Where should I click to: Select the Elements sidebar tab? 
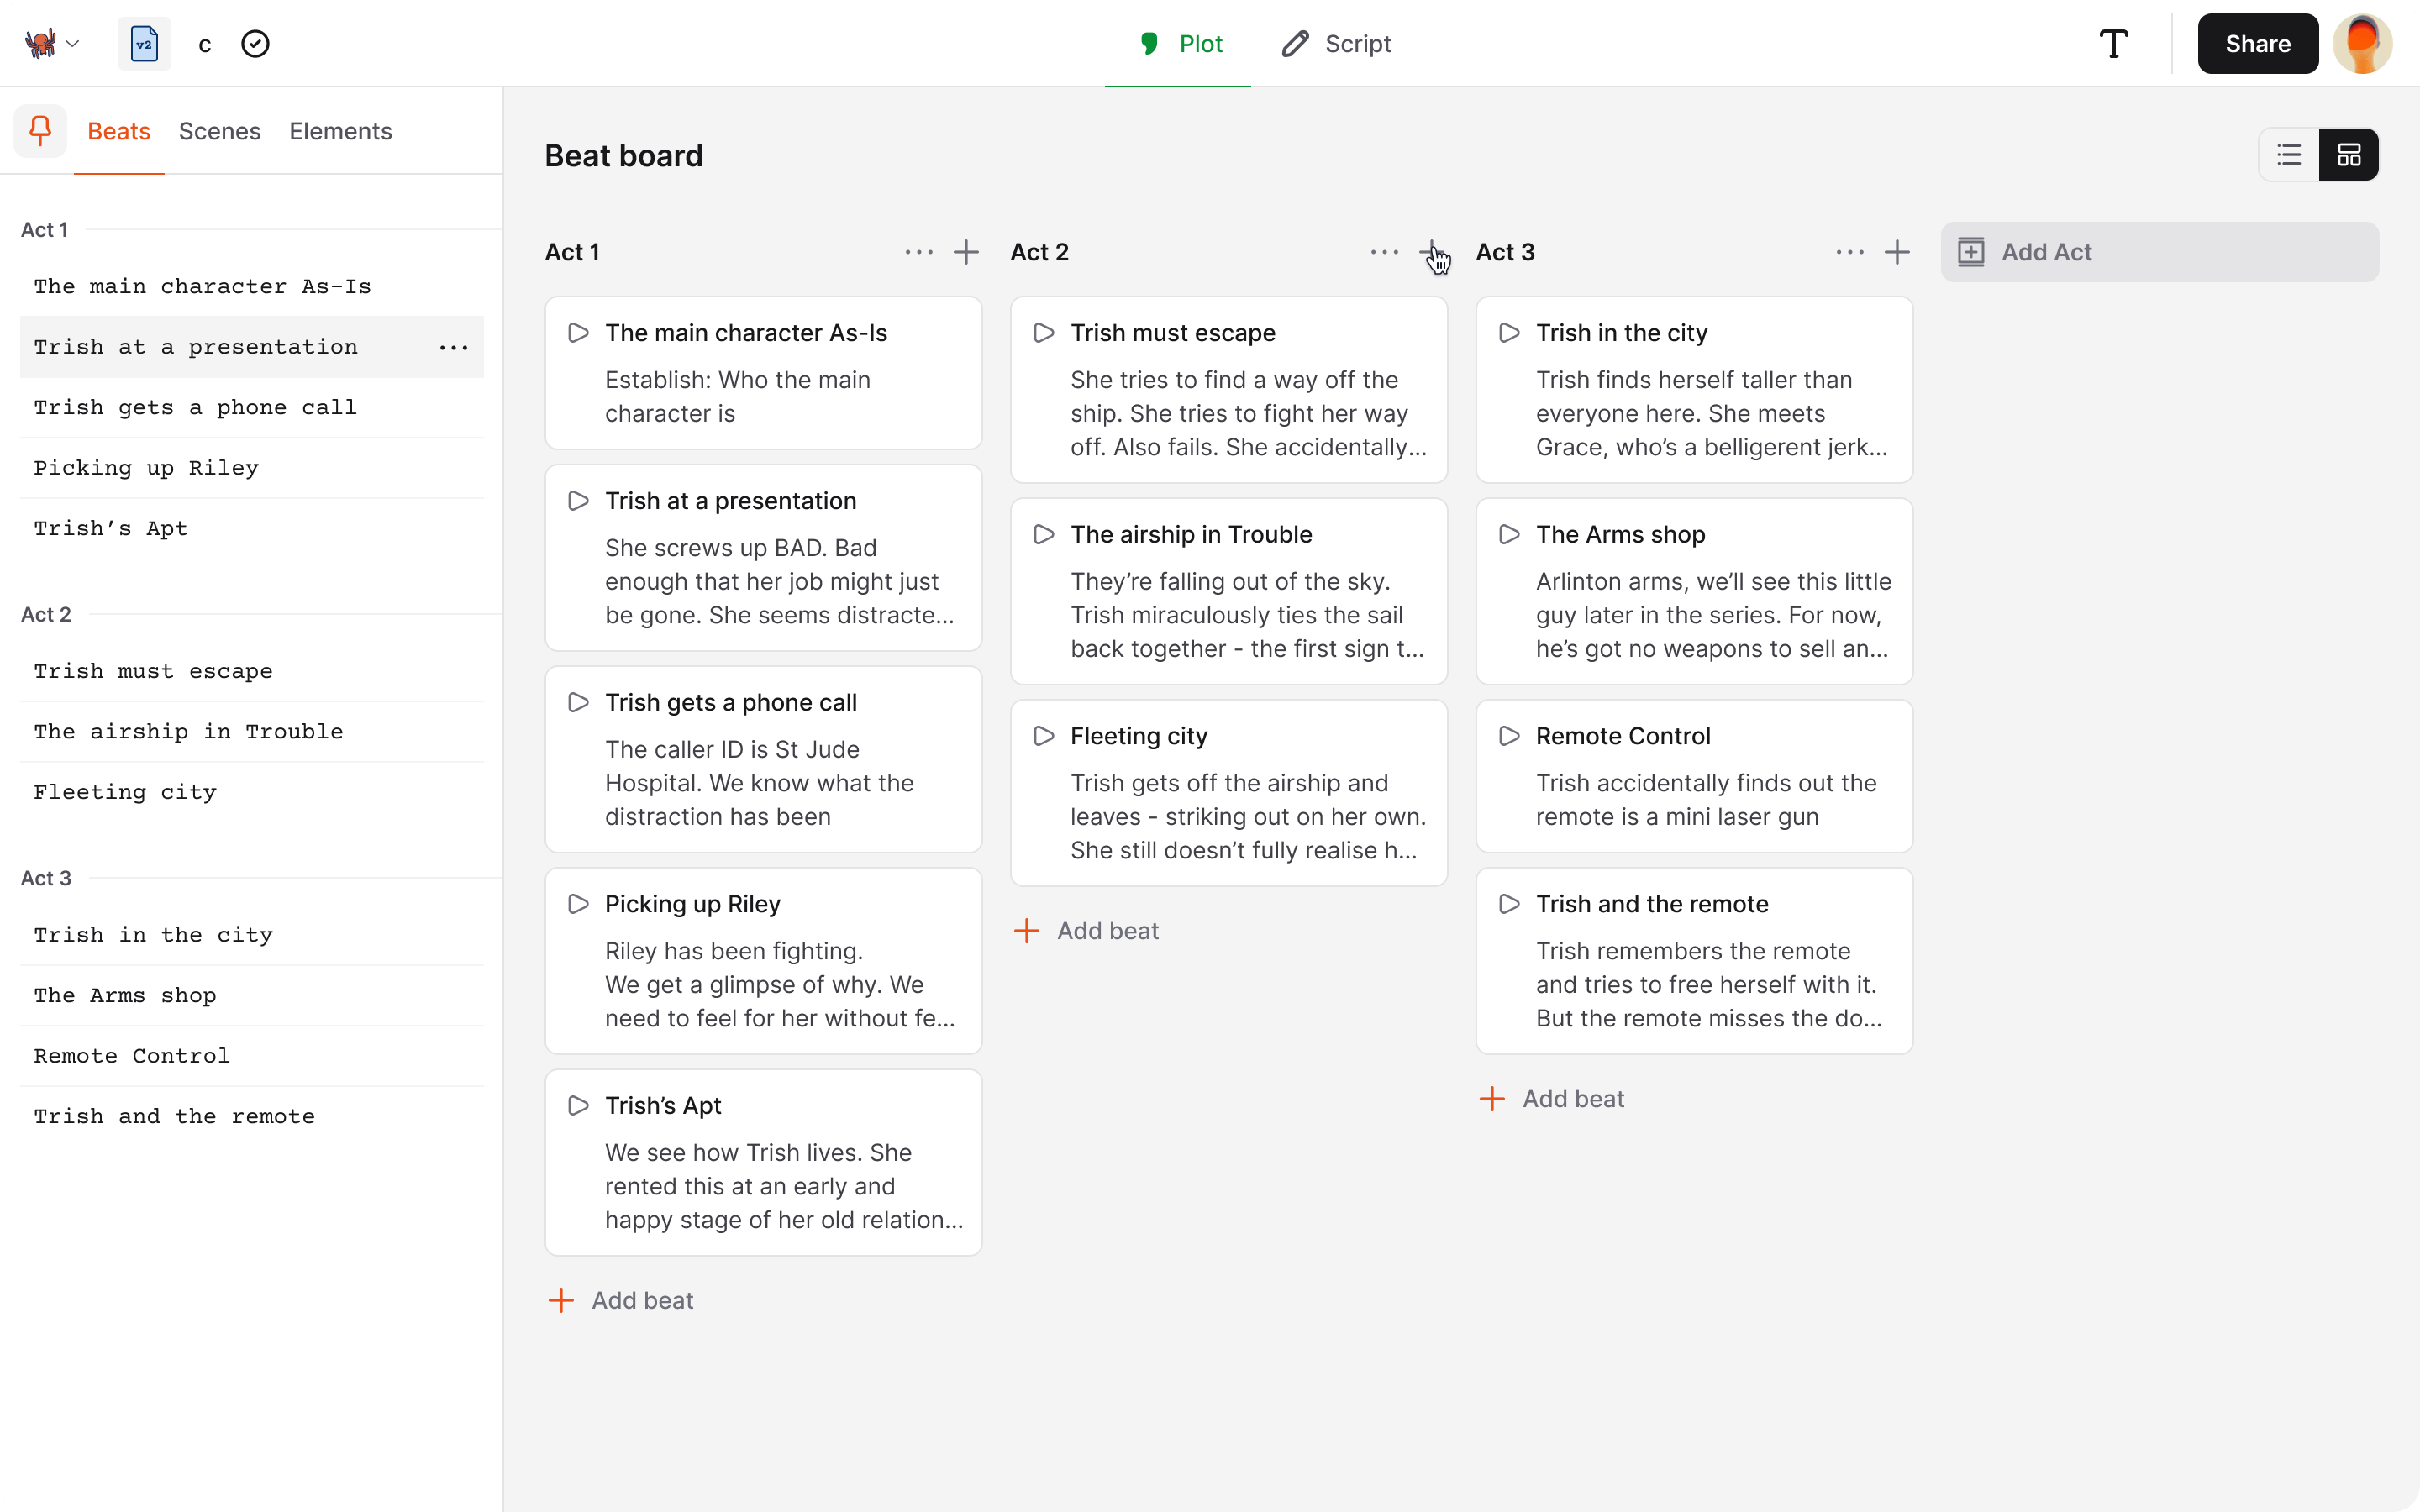340,131
